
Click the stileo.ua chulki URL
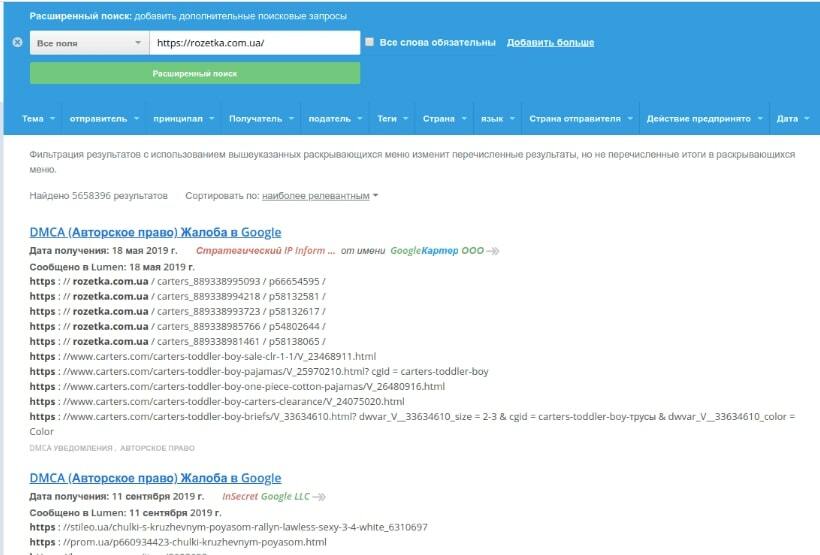click(229, 527)
